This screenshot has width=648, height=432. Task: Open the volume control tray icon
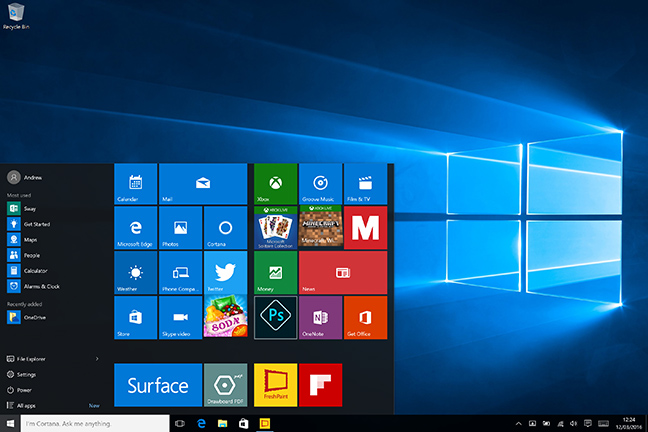573,423
